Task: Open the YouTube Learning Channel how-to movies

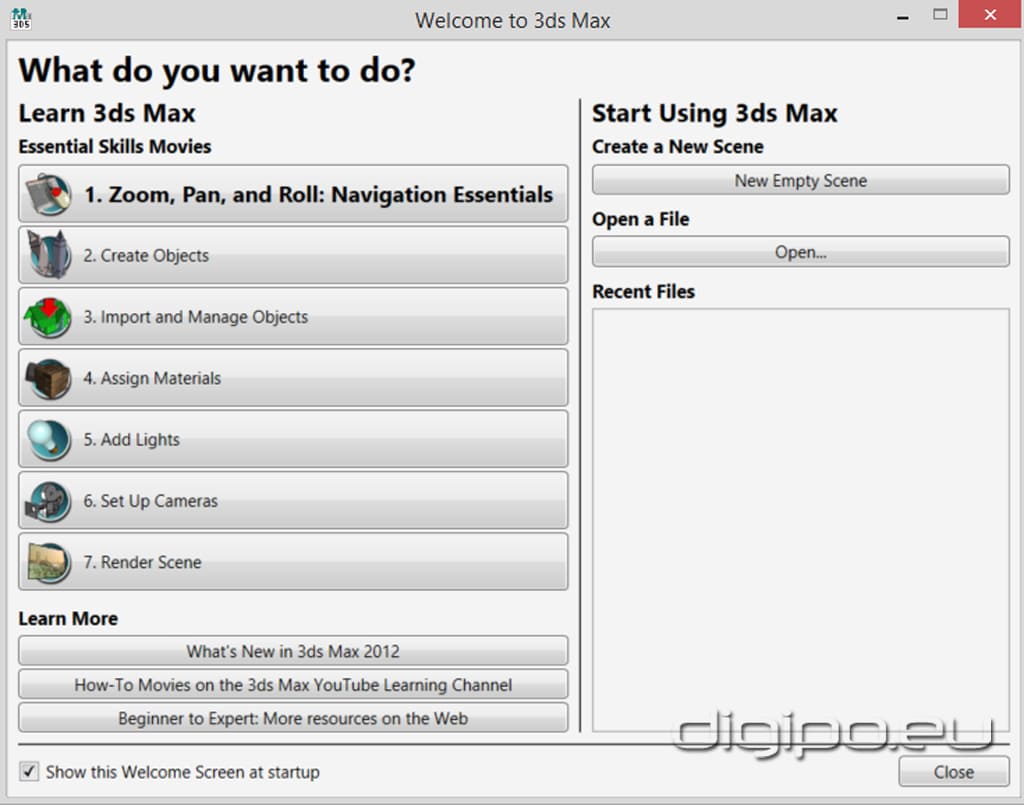Action: click(293, 685)
